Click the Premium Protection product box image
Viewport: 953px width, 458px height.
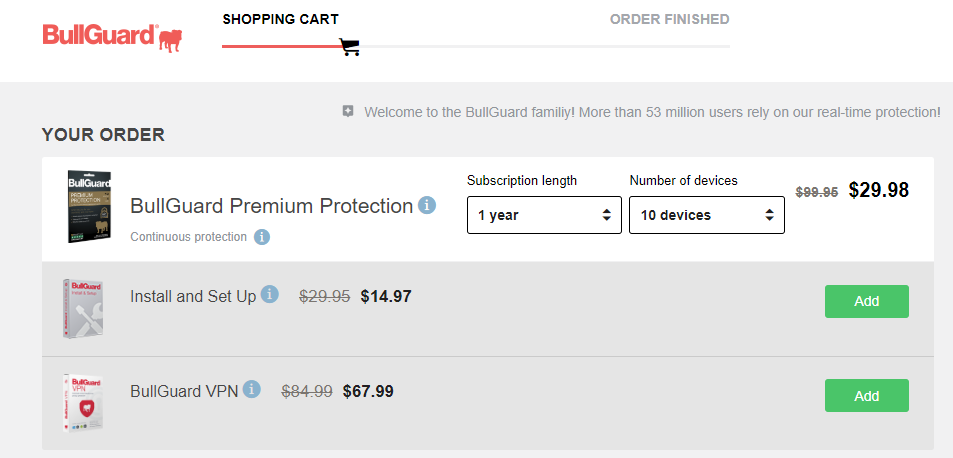89,207
